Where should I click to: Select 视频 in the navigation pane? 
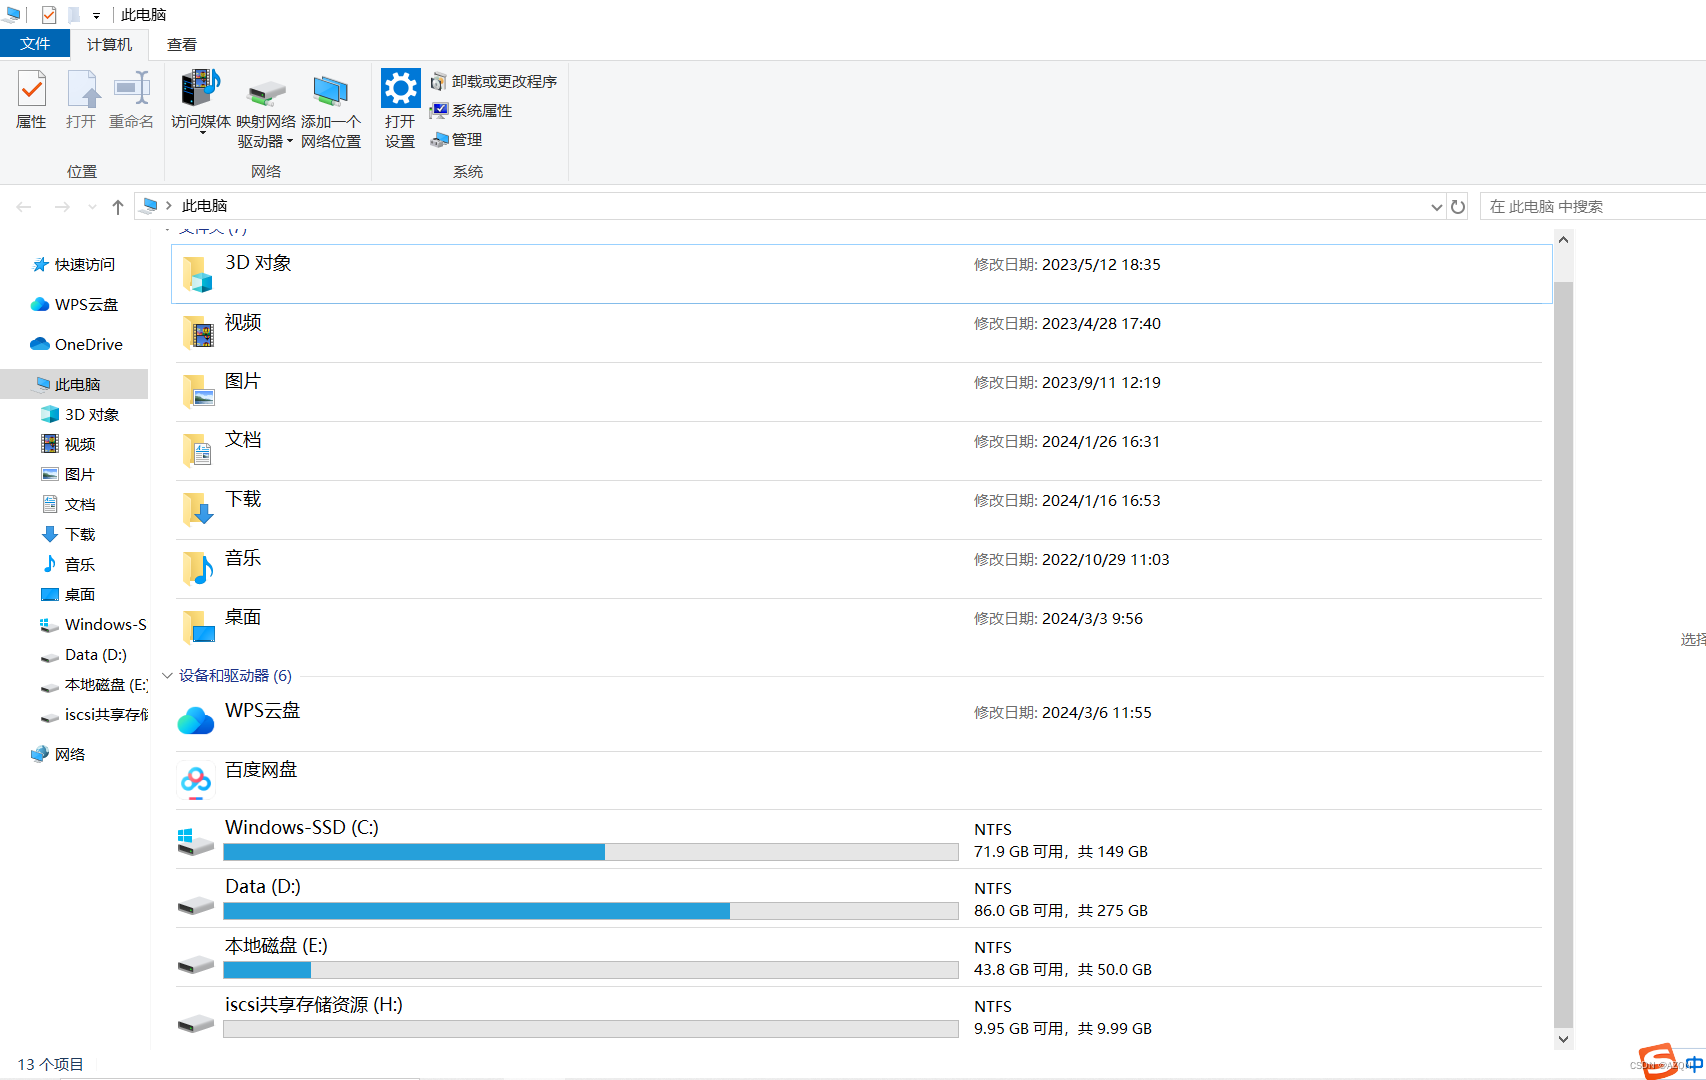point(68,444)
